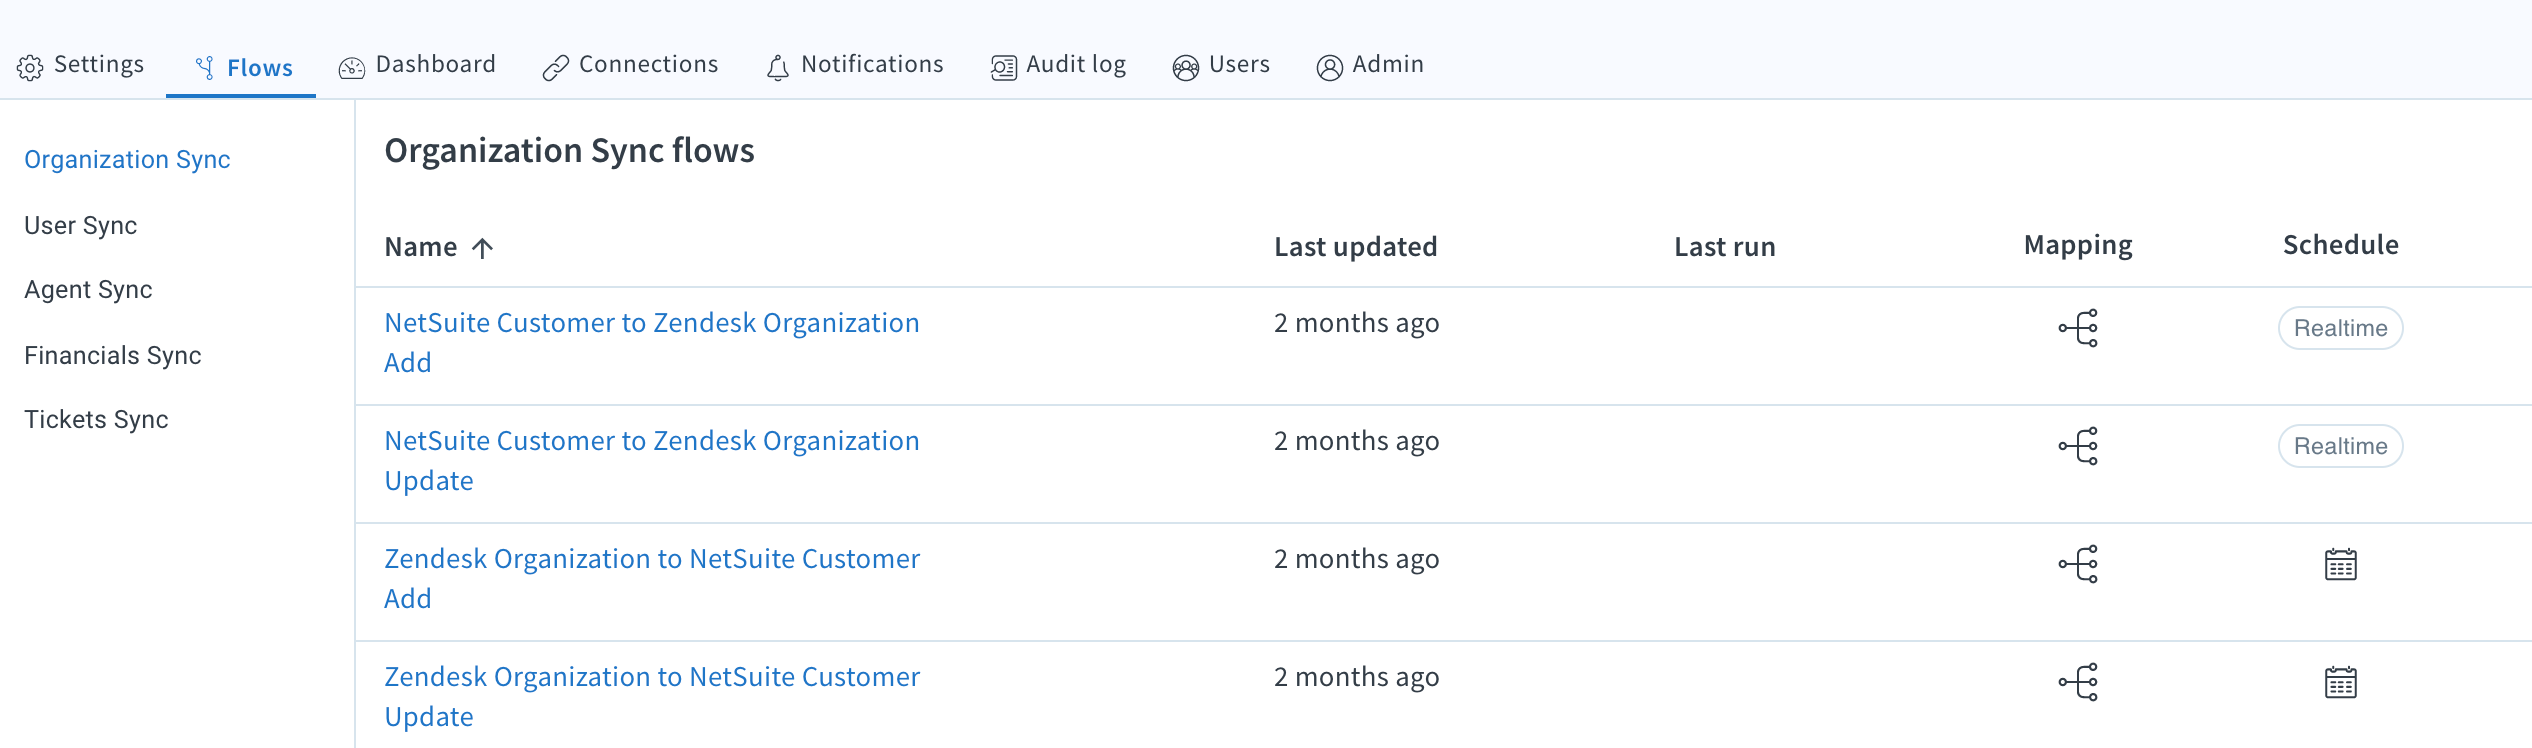
Task: View the Audit log tab
Action: (x=1058, y=65)
